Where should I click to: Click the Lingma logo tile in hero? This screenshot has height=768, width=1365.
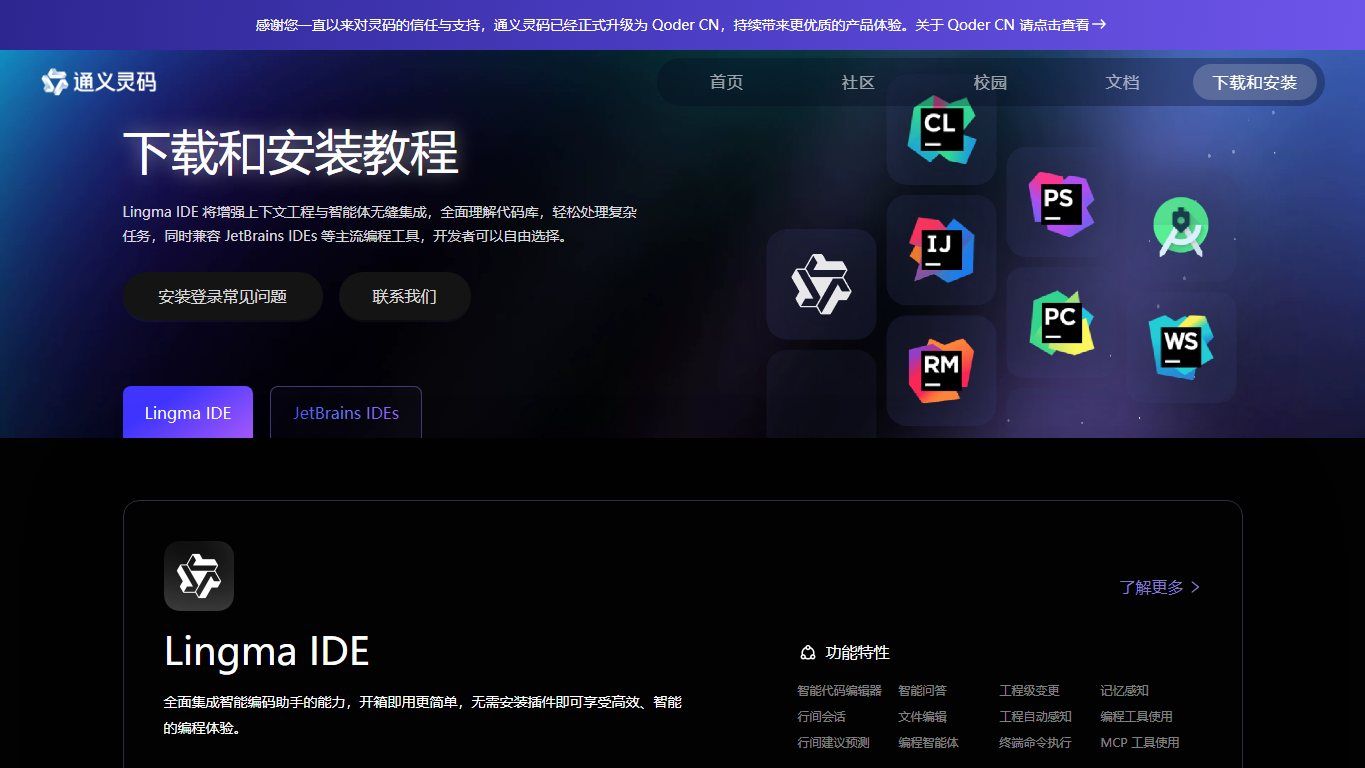[x=821, y=284]
